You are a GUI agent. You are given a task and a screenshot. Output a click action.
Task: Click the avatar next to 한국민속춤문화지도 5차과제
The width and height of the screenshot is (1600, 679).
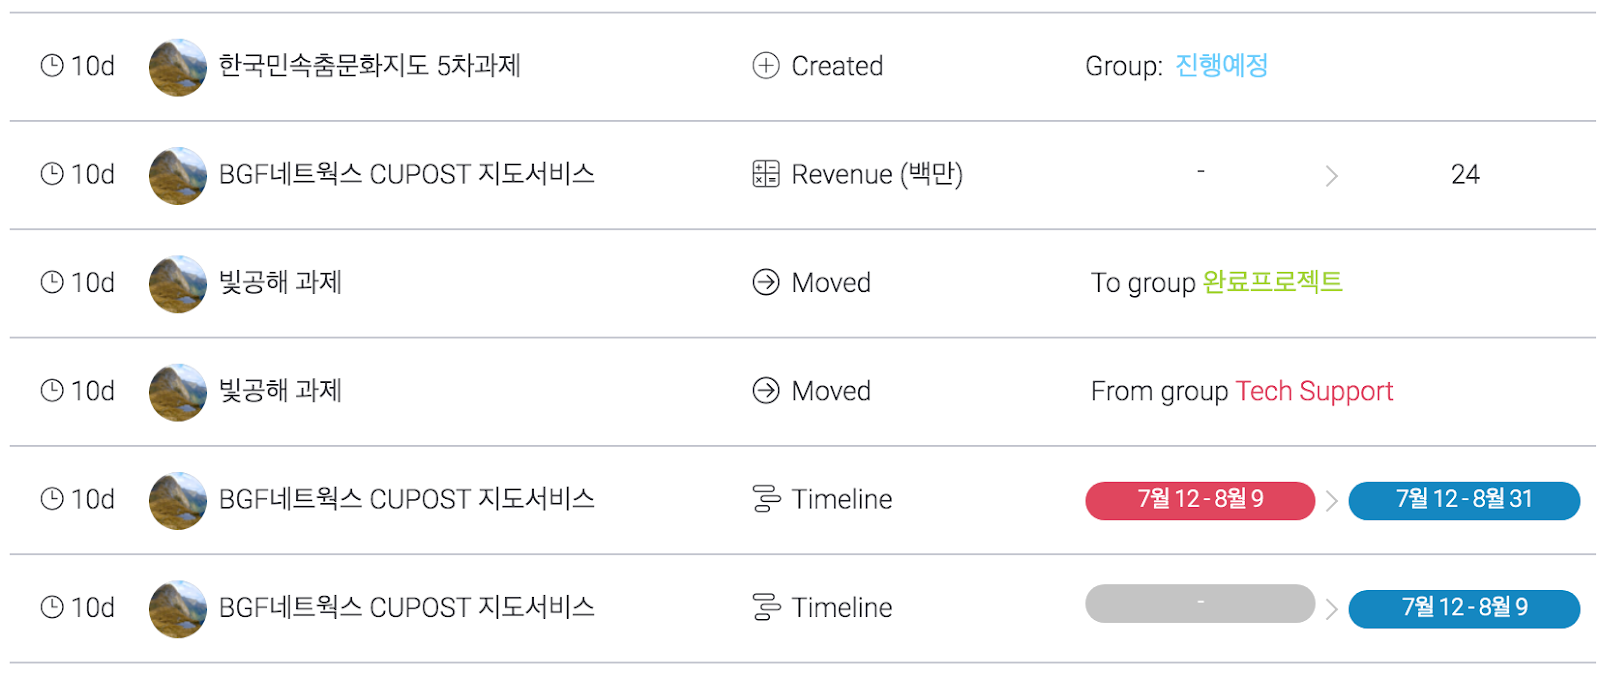tap(178, 67)
